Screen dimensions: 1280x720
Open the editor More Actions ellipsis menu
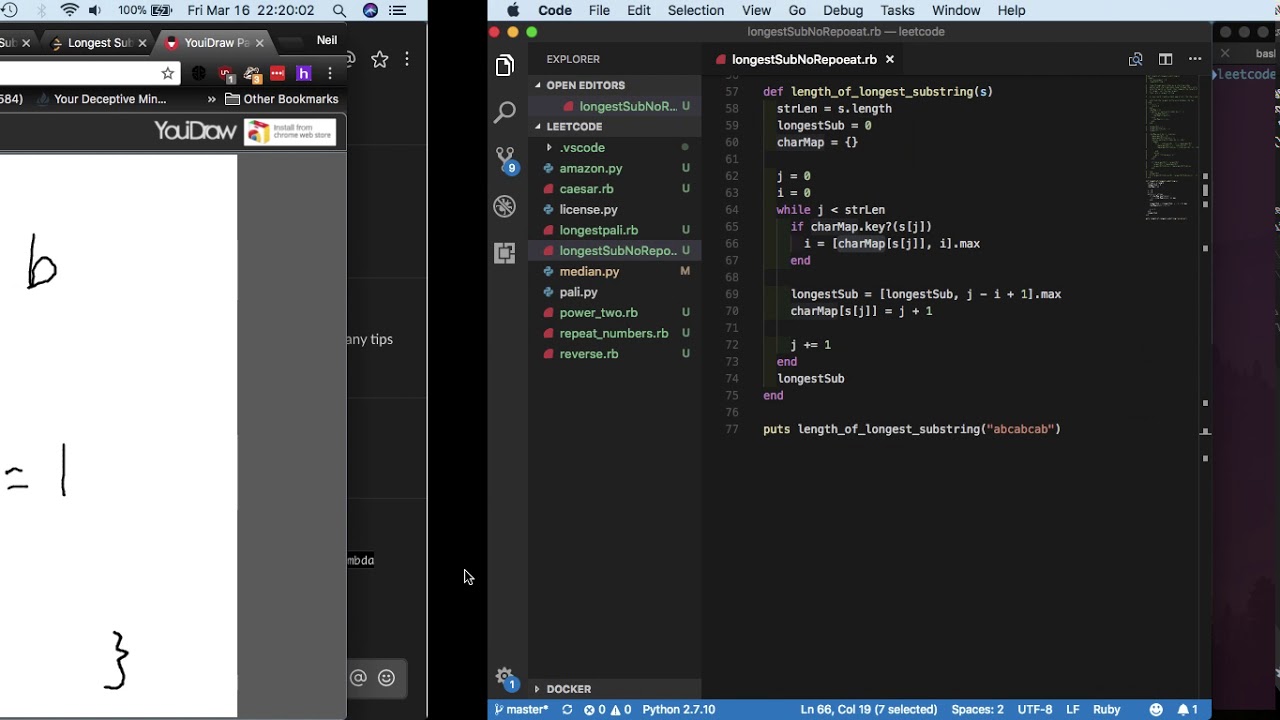click(1195, 59)
